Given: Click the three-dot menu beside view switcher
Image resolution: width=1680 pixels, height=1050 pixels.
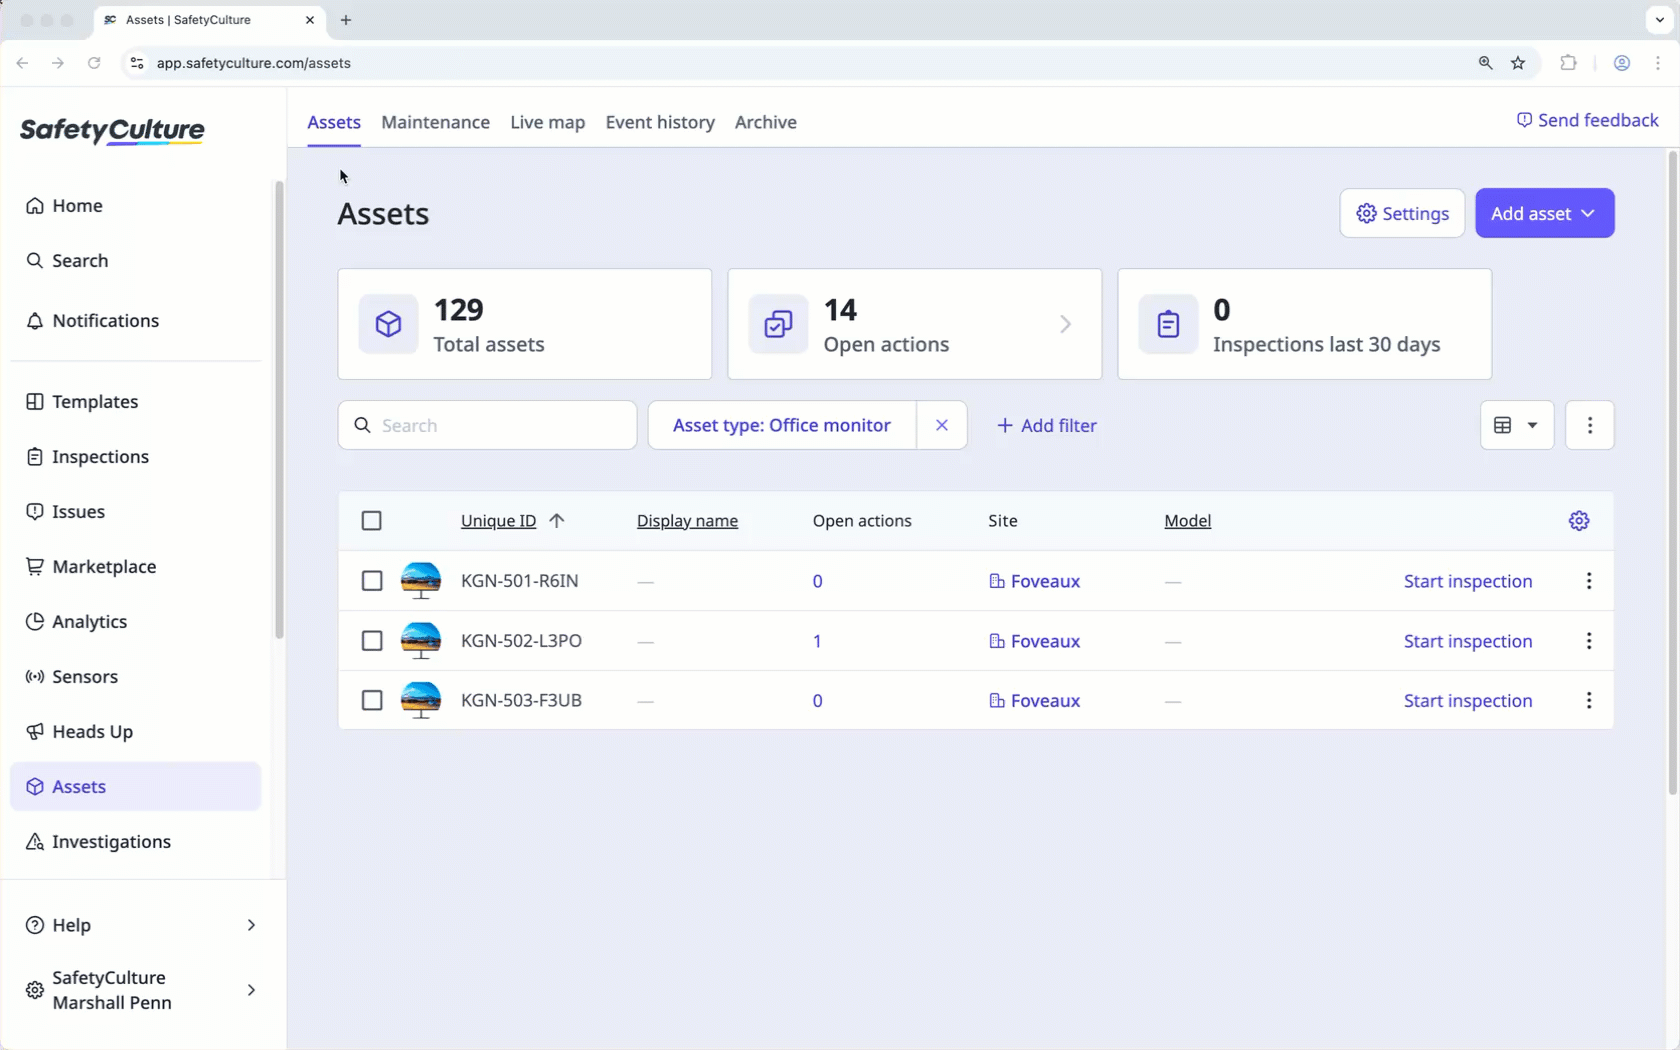Looking at the screenshot, I should [x=1590, y=425].
